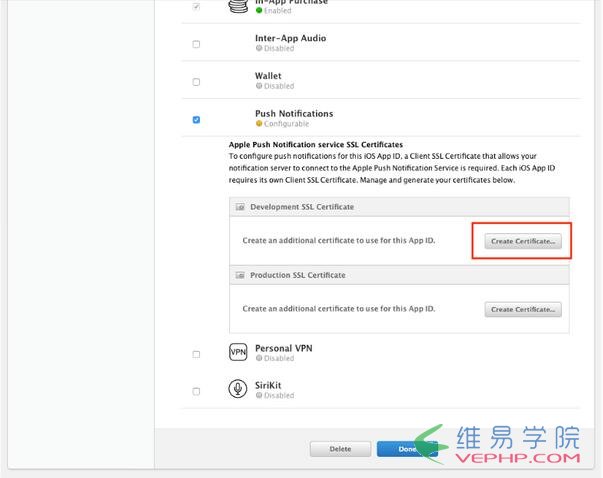Click the green Enabled status dot for In-App Purchase
603x478 pixels.
[259, 10]
